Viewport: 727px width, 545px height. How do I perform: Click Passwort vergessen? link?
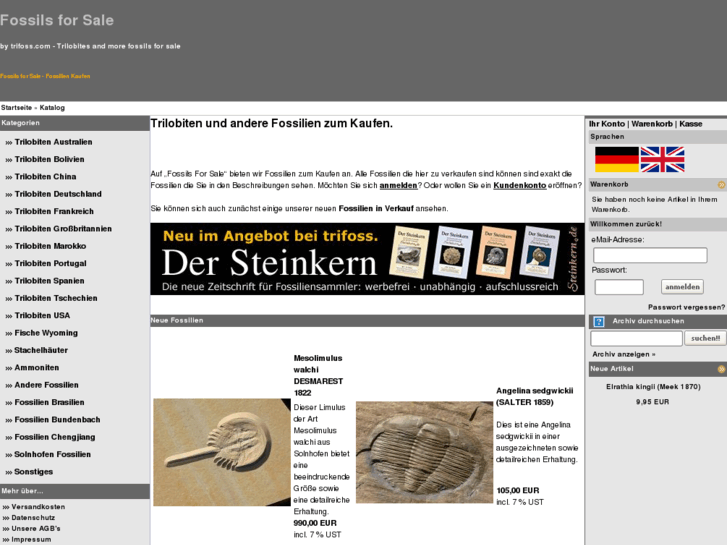pyautogui.click(x=686, y=307)
